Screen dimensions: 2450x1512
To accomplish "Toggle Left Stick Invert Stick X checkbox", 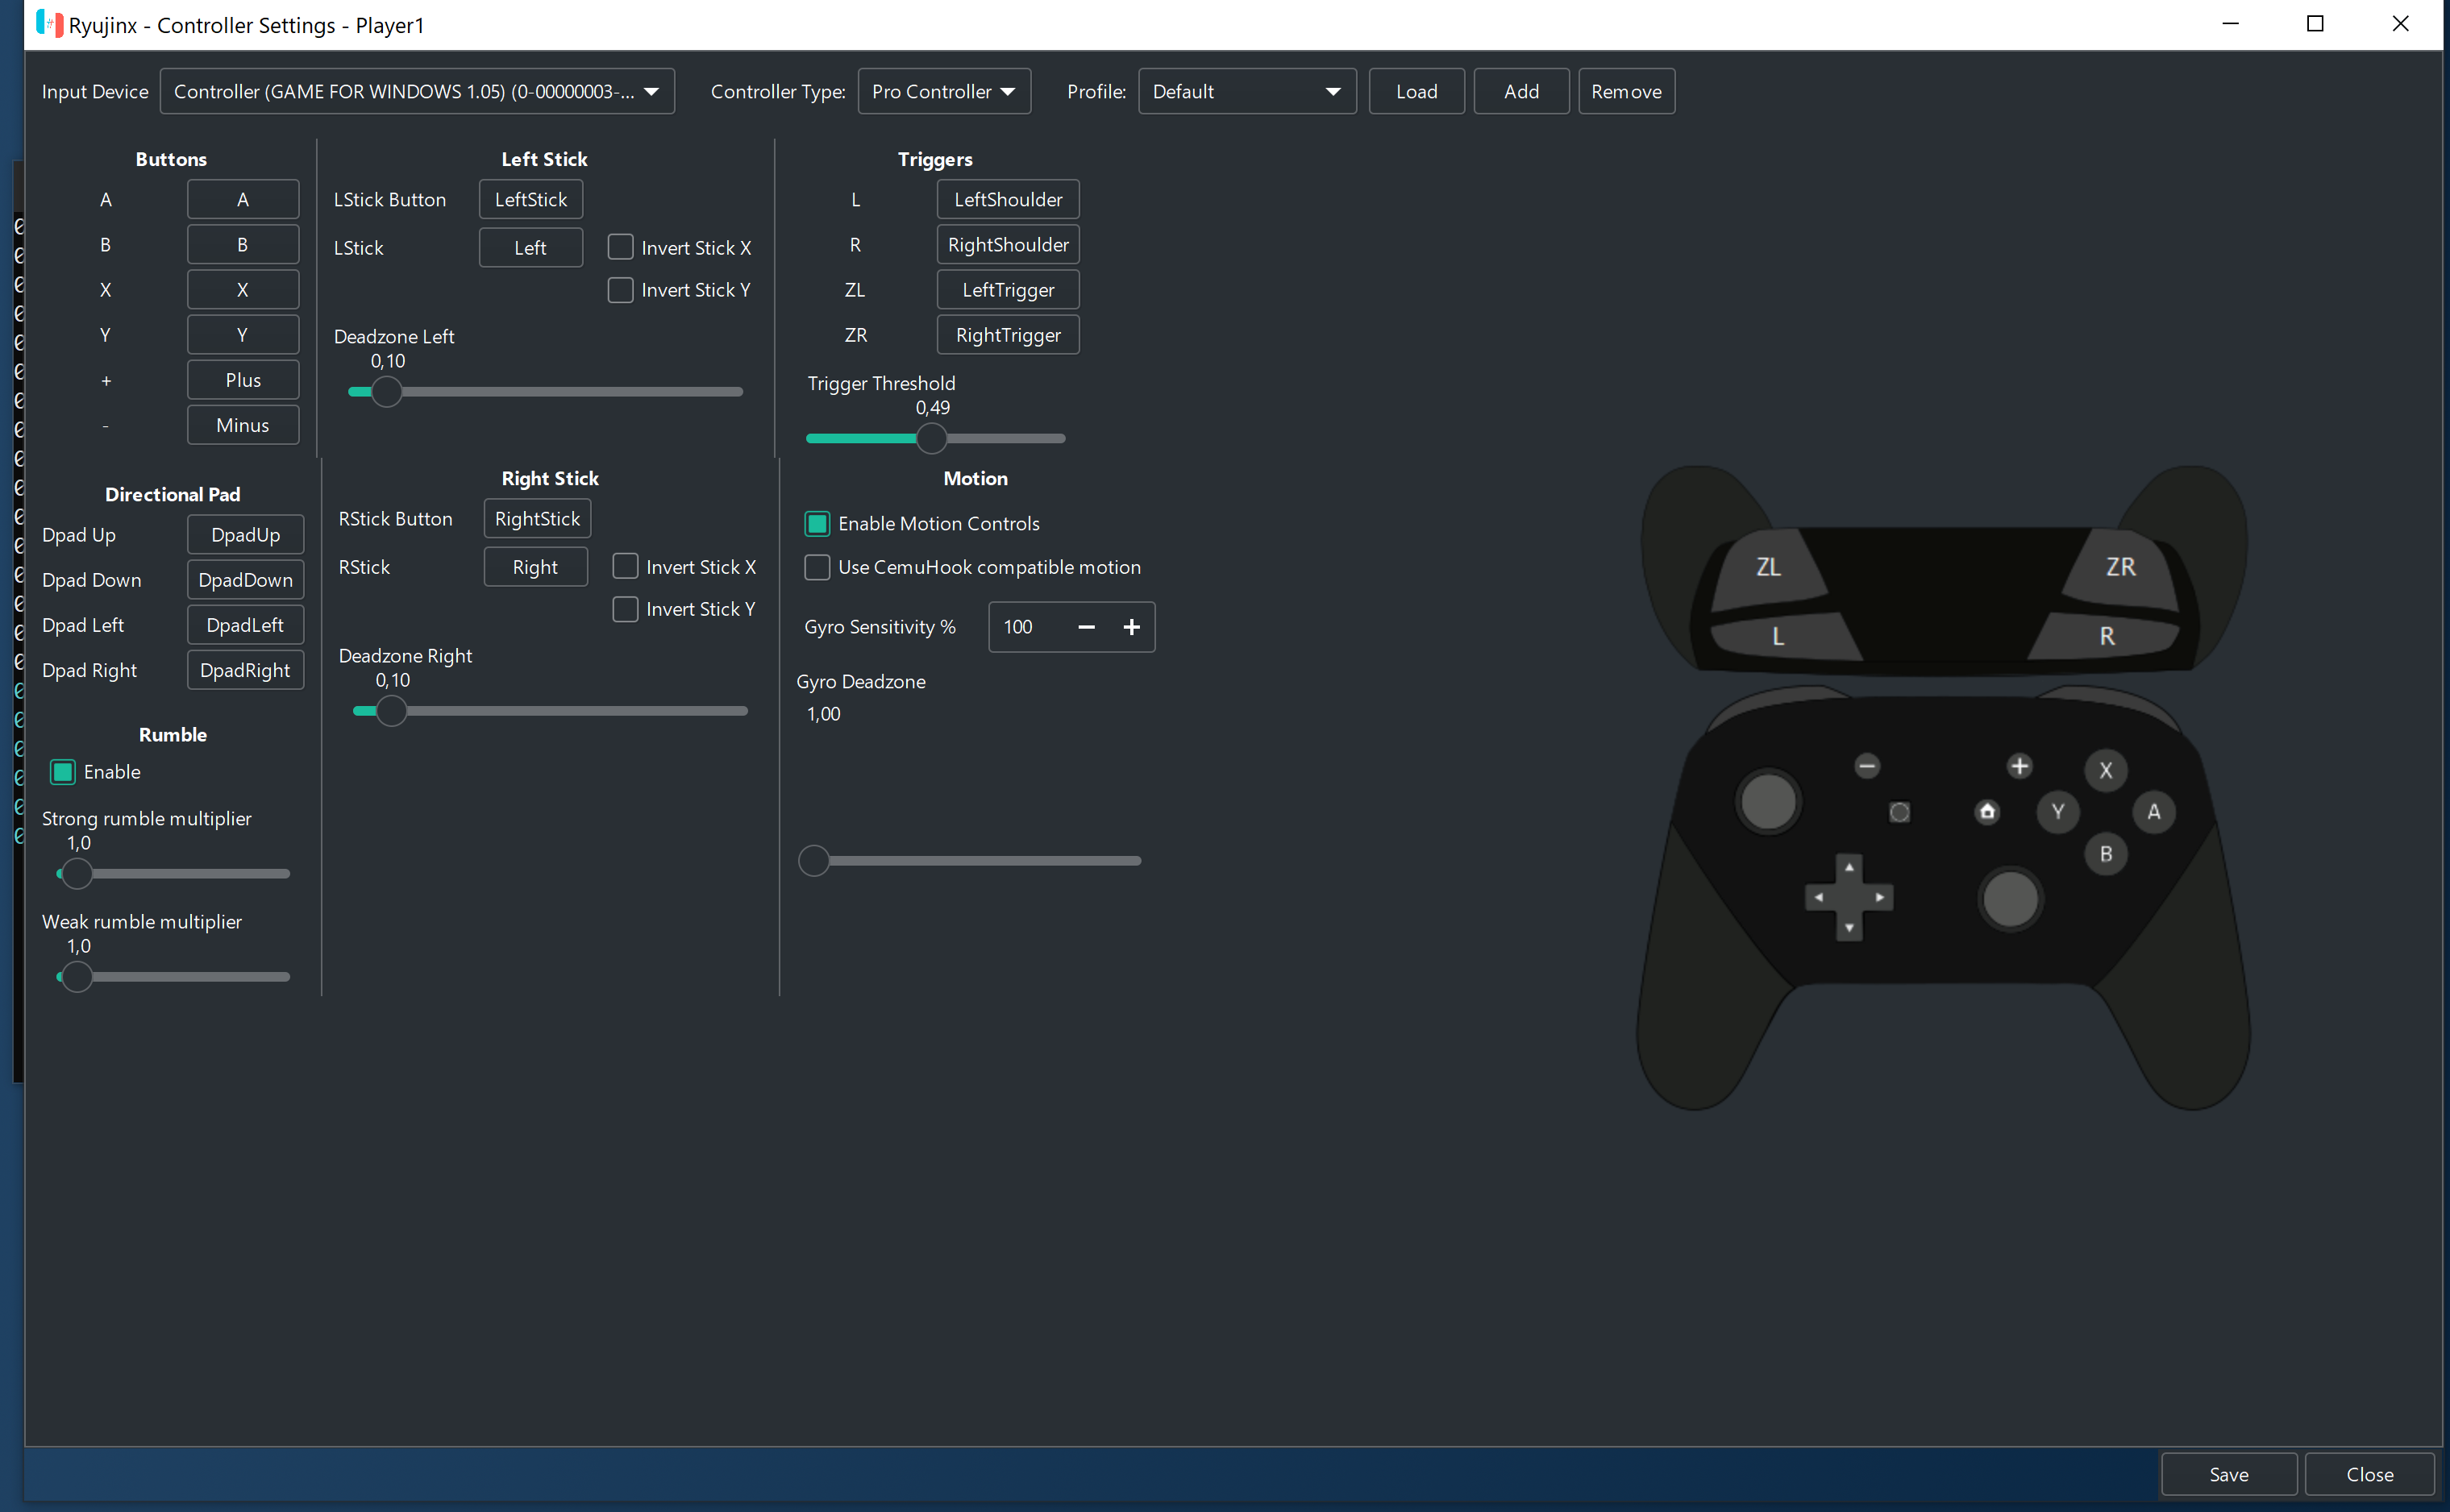I will coord(620,247).
